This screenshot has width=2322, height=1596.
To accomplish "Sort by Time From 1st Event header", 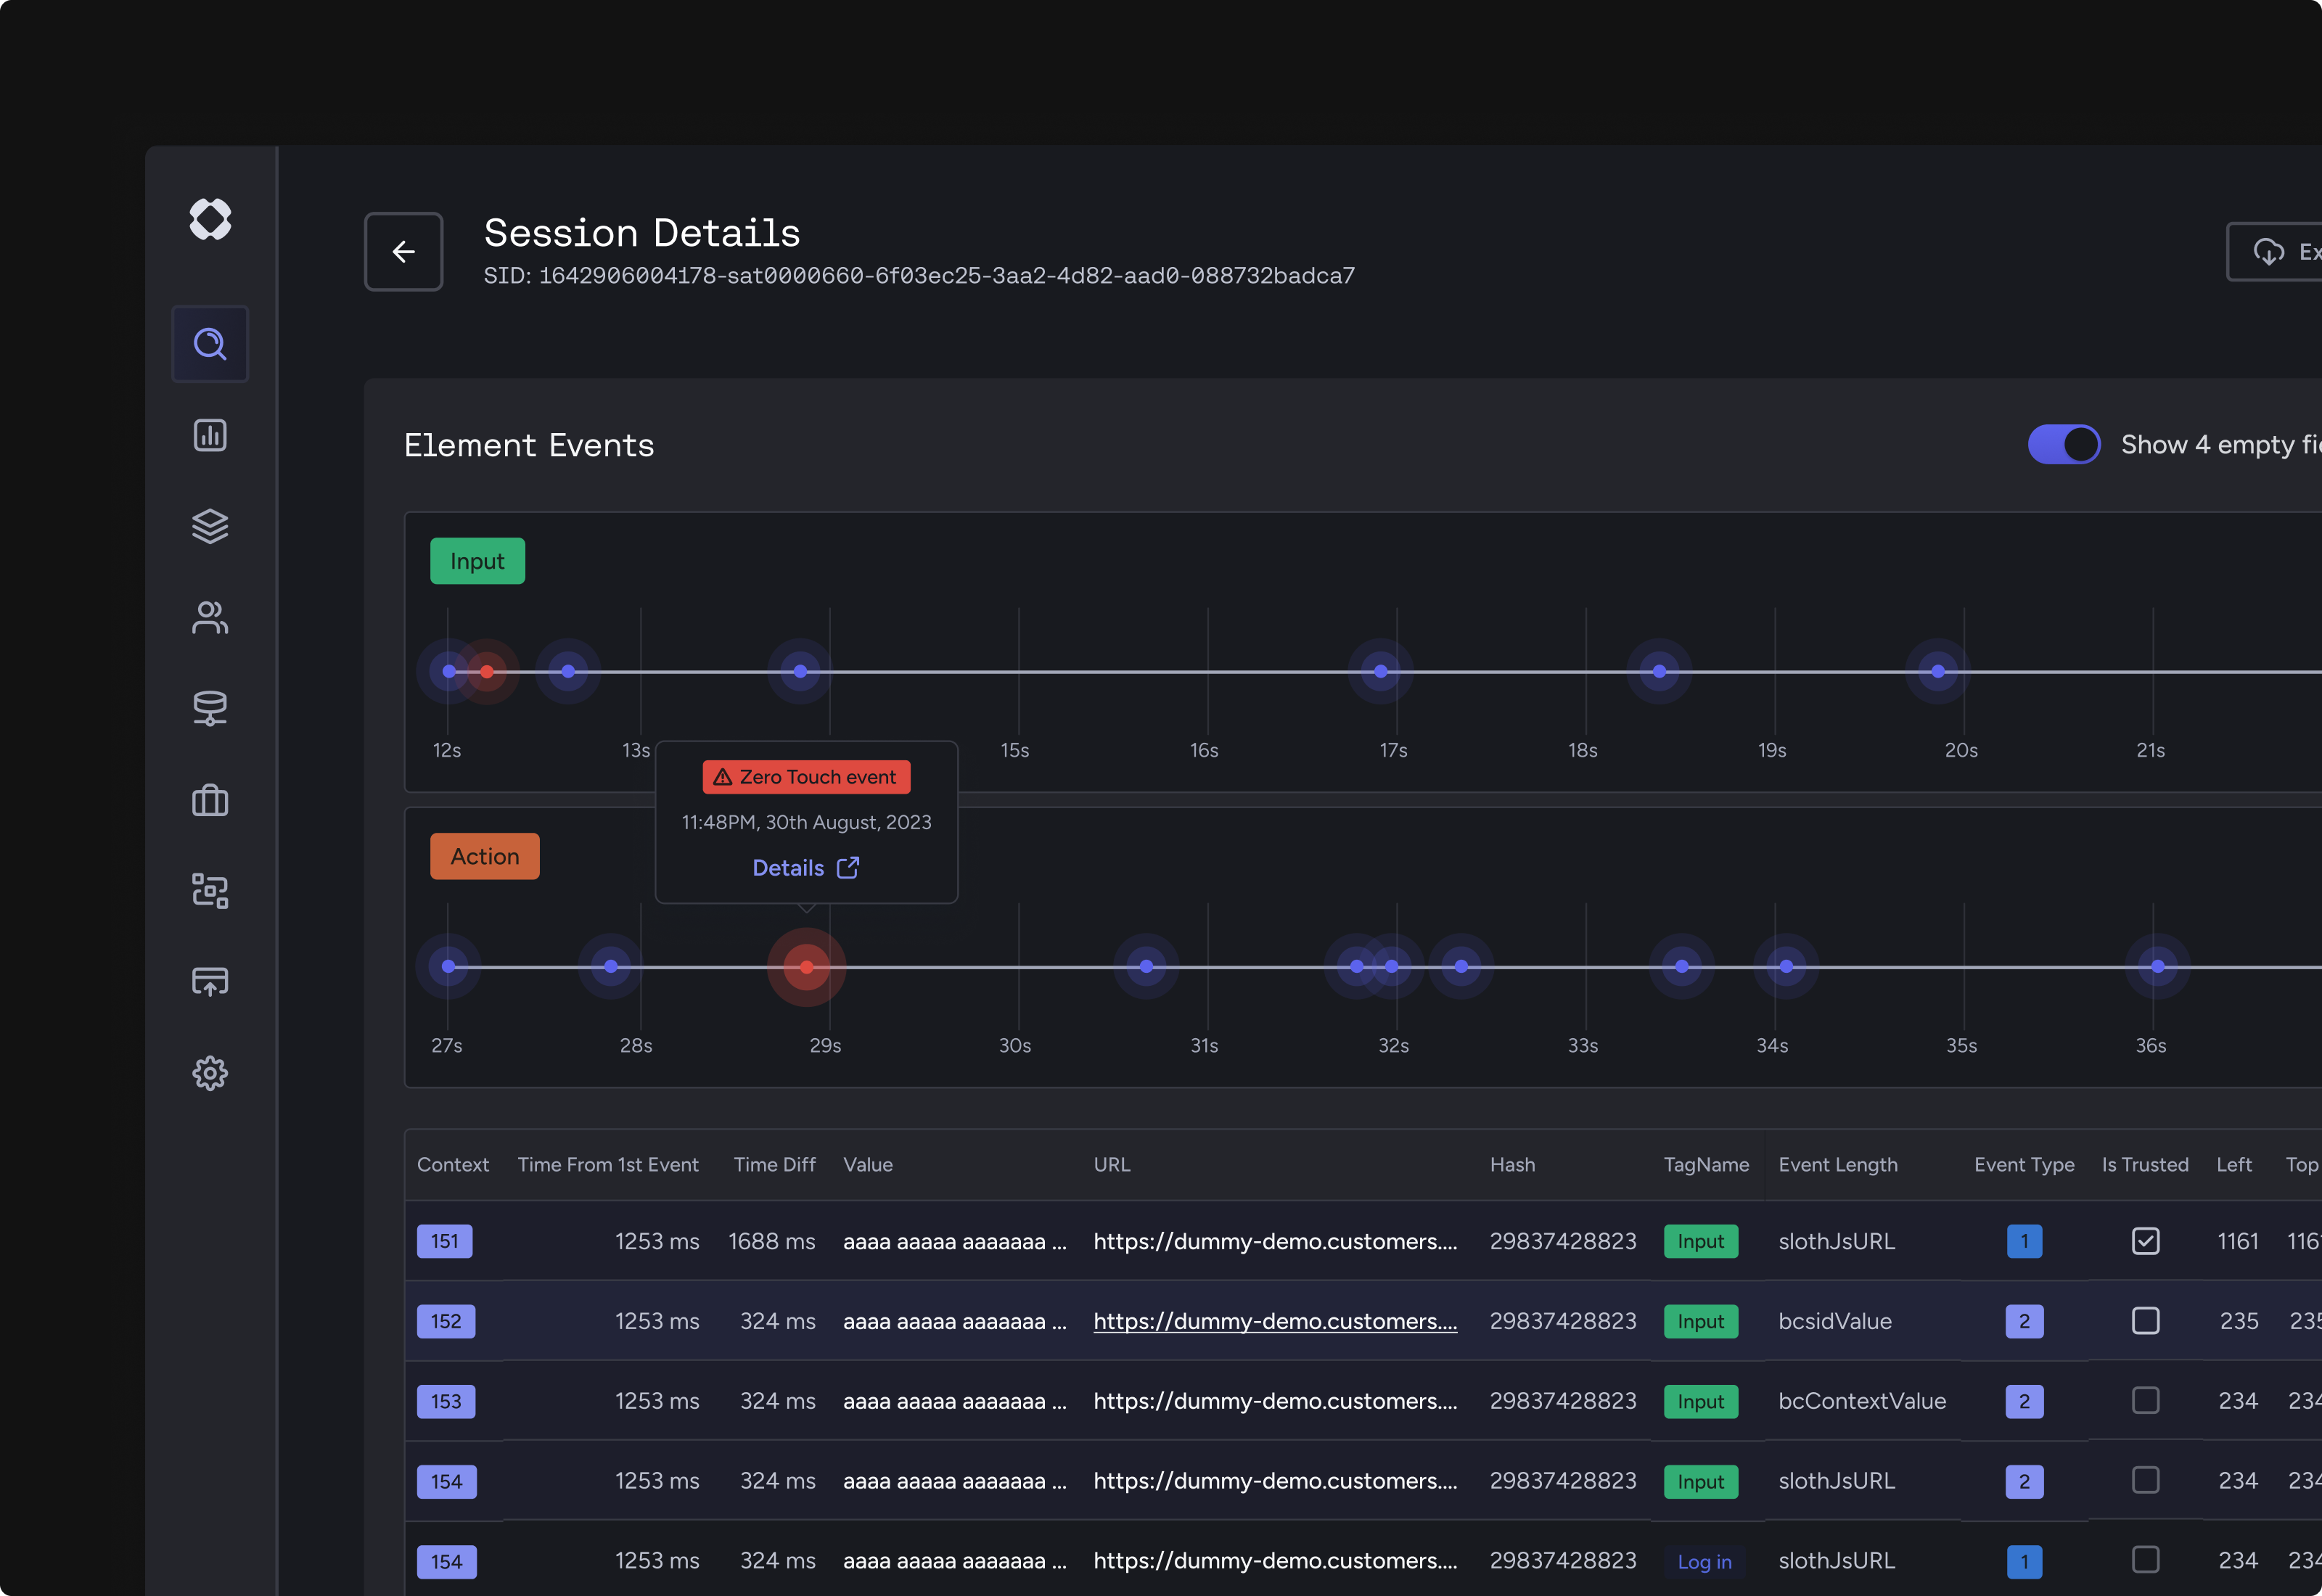I will 608,1164.
